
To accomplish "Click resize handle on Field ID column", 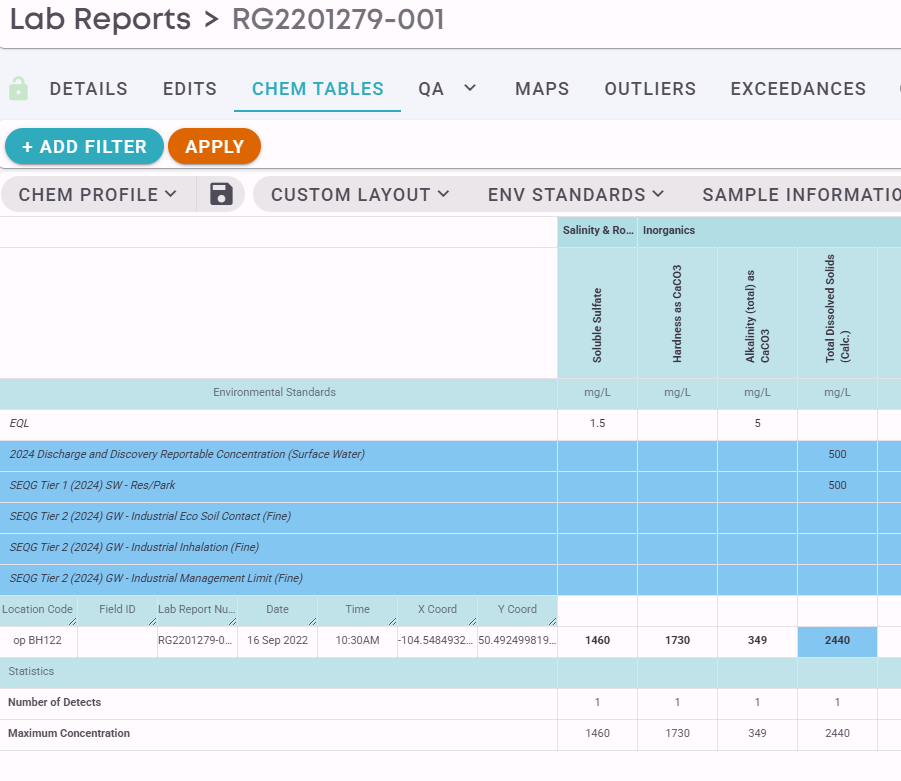I will click(x=152, y=621).
